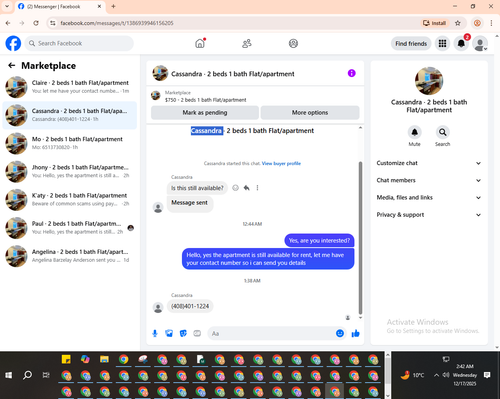This screenshot has width=500, height=399.
Task: Open the View buyer profile link
Action: tap(281, 163)
